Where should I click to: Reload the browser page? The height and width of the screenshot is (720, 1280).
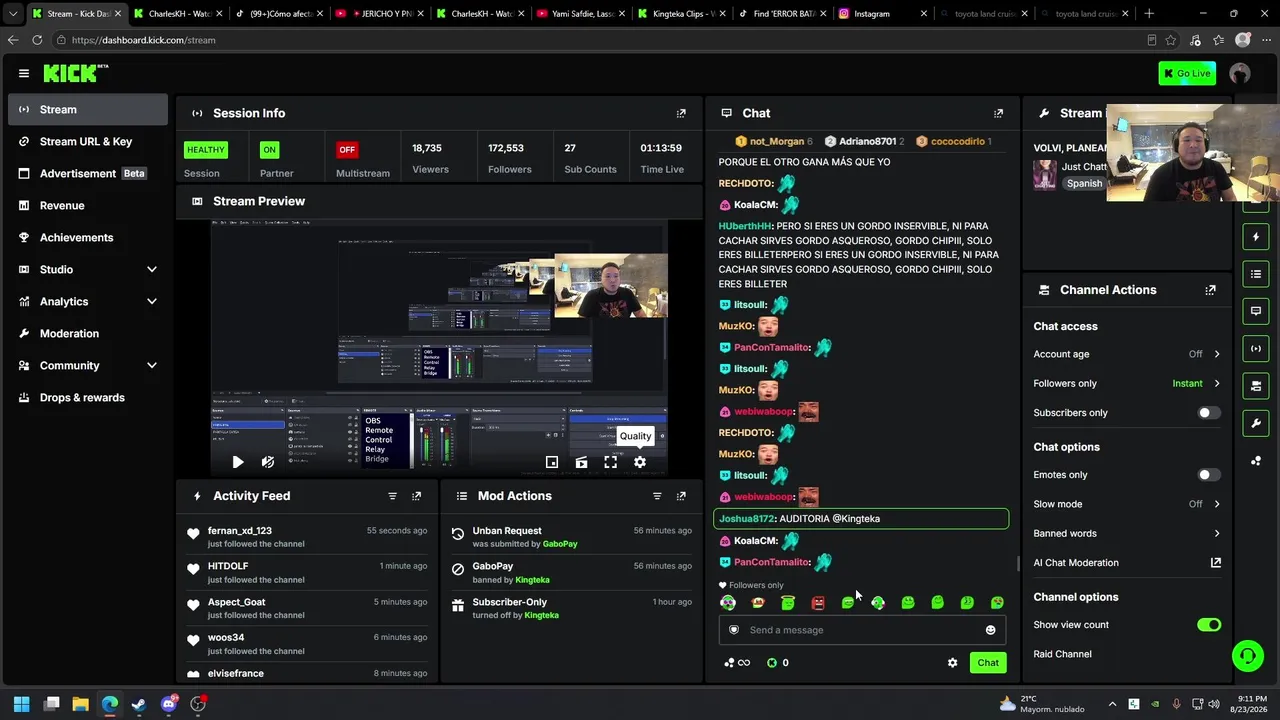pos(37,40)
